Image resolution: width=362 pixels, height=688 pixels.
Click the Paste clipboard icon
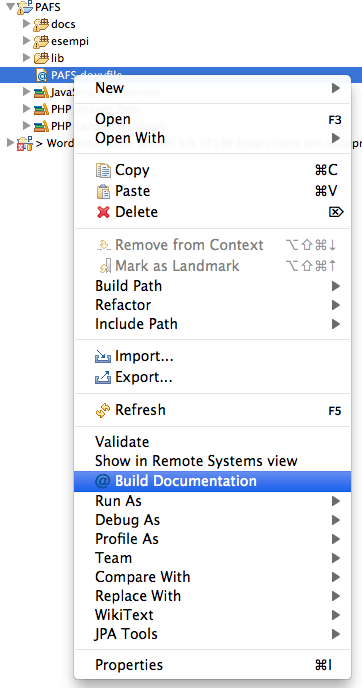pos(103,191)
